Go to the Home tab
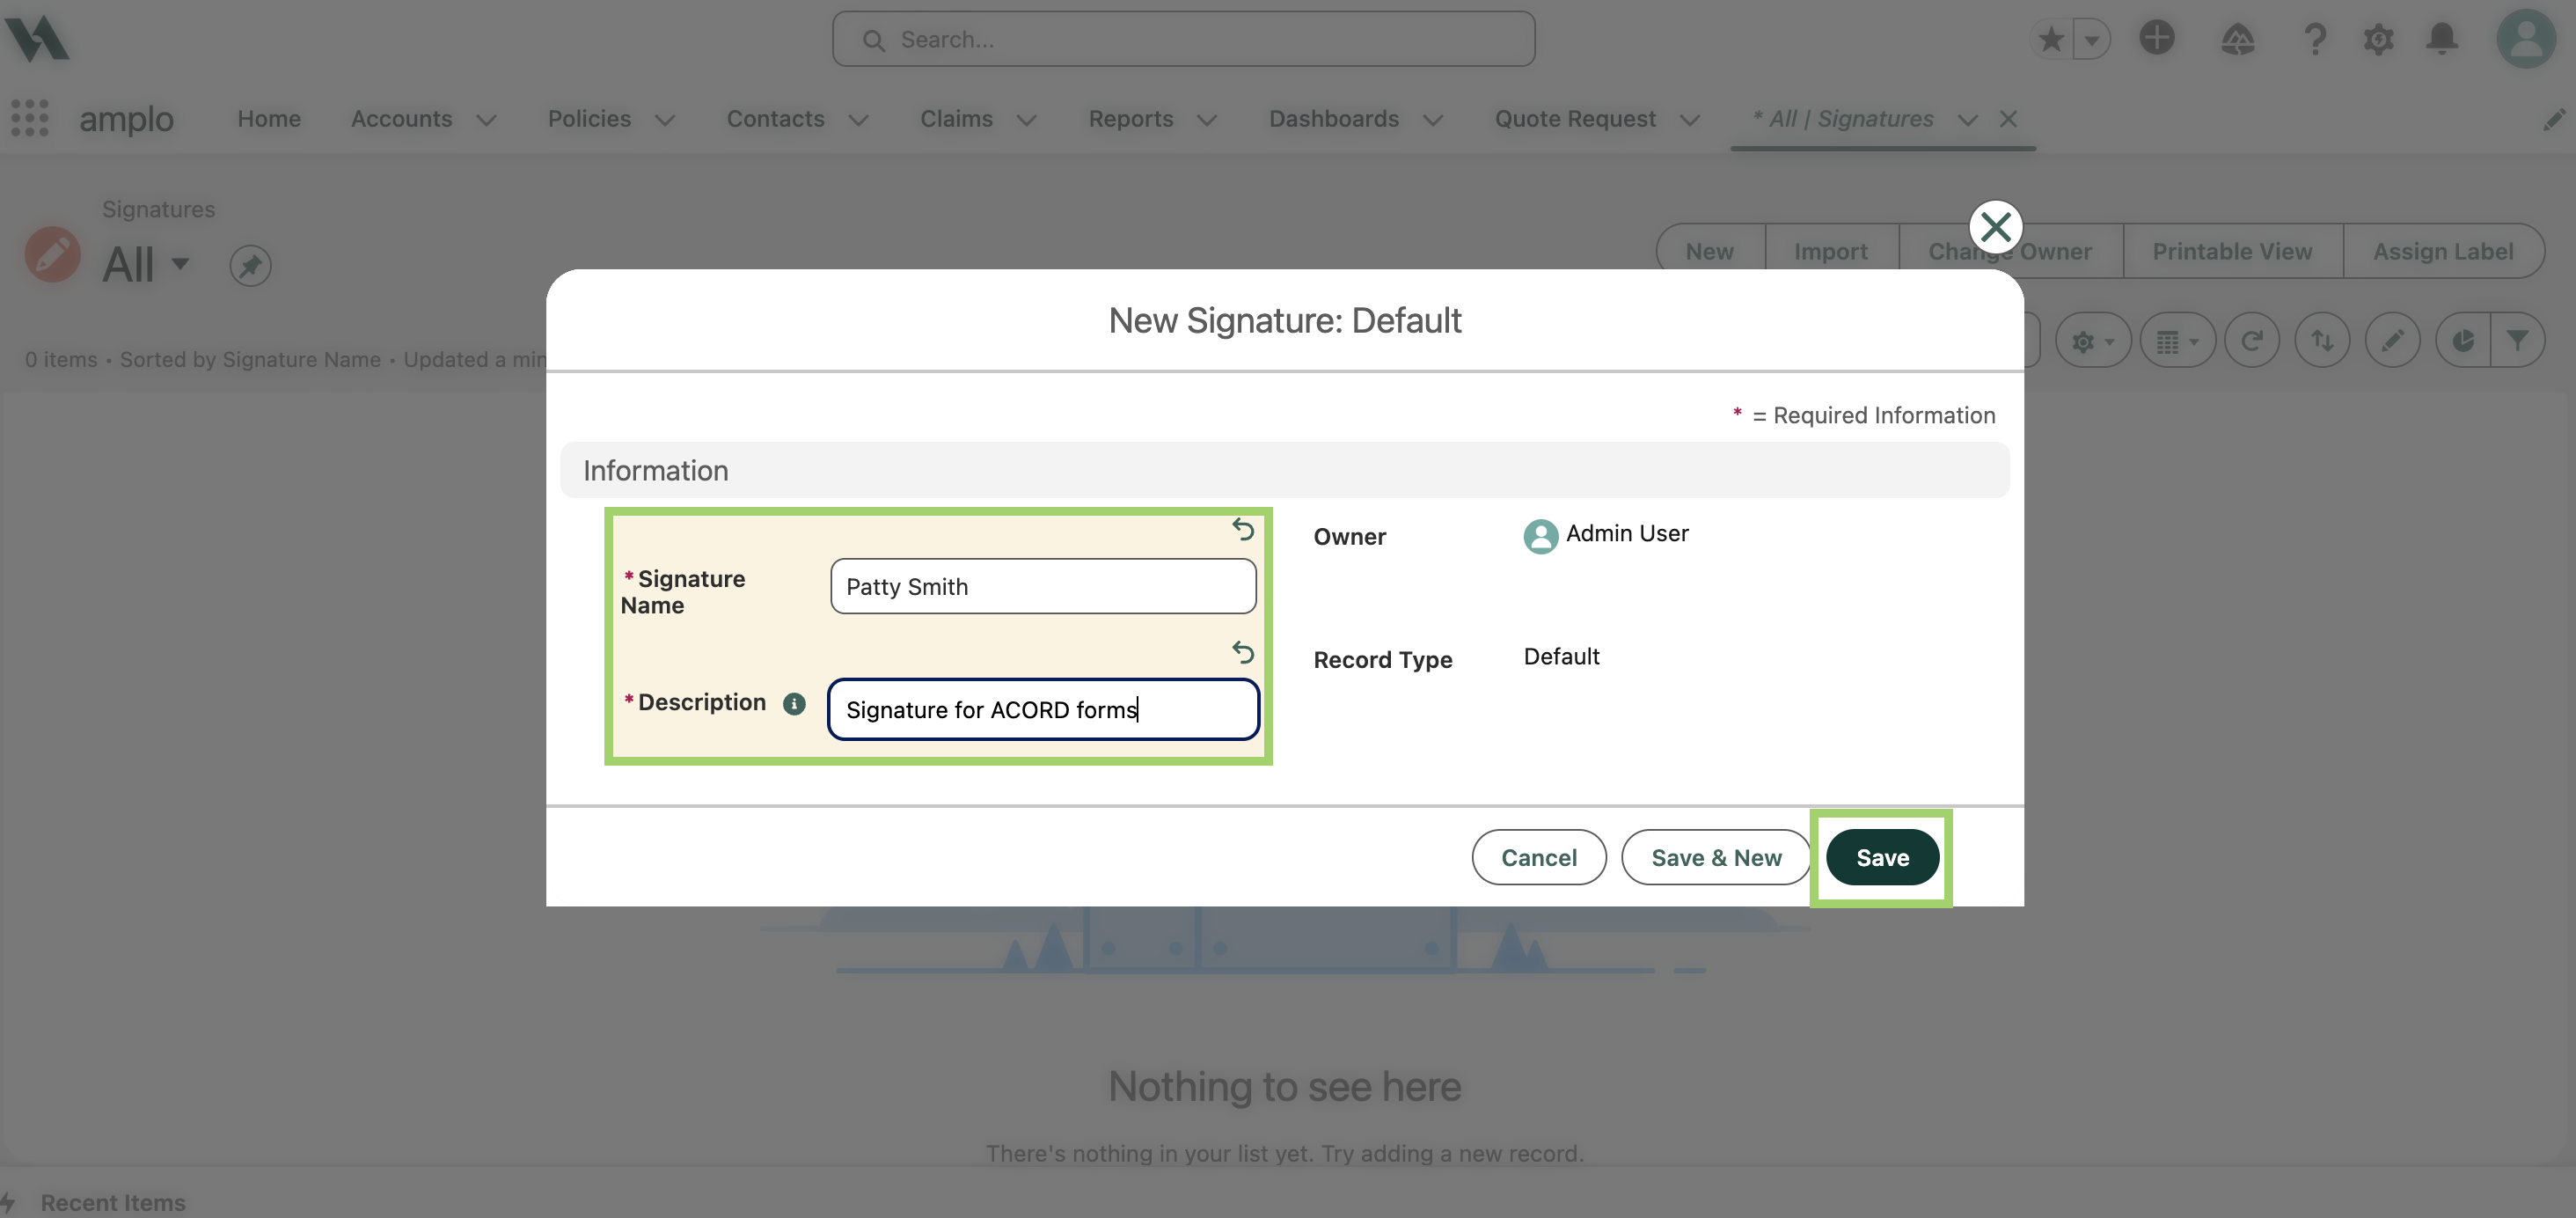This screenshot has width=2576, height=1218. click(269, 119)
